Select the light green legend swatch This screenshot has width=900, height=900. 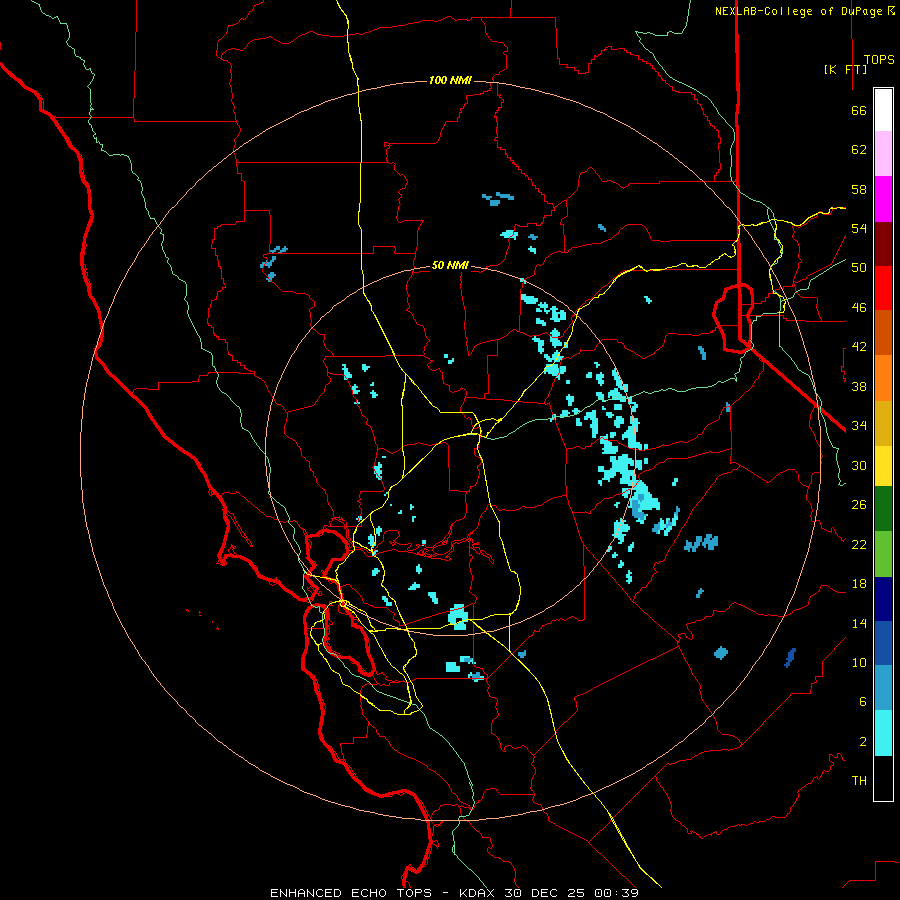[883, 554]
